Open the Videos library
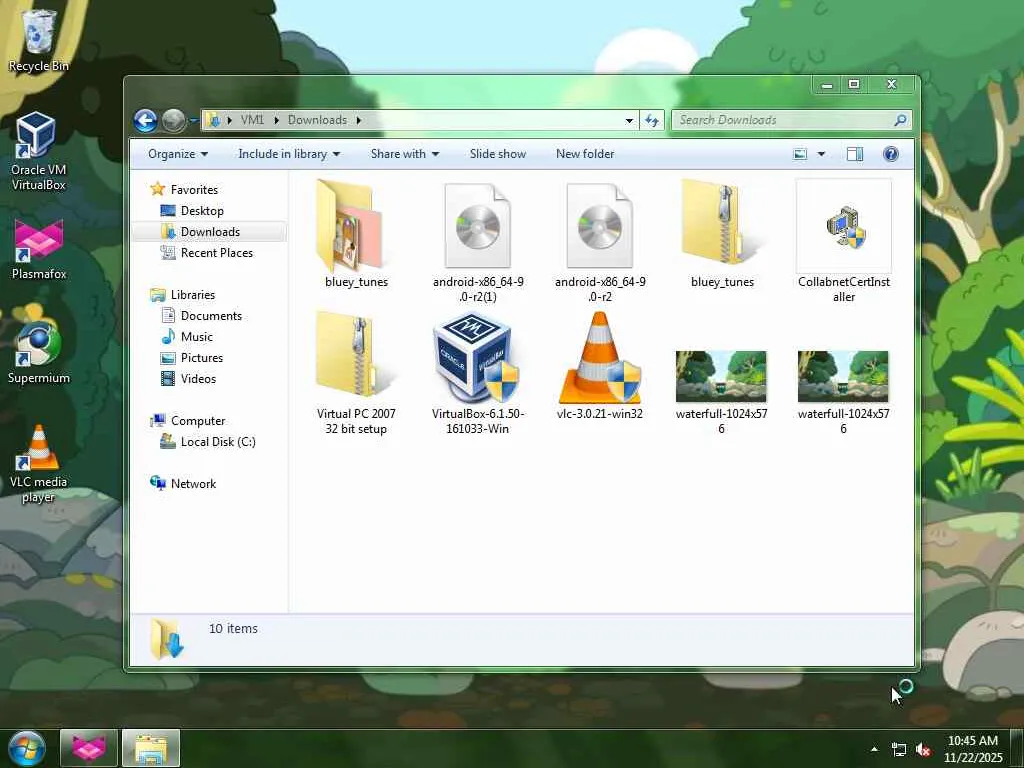This screenshot has height=768, width=1024. click(x=198, y=379)
